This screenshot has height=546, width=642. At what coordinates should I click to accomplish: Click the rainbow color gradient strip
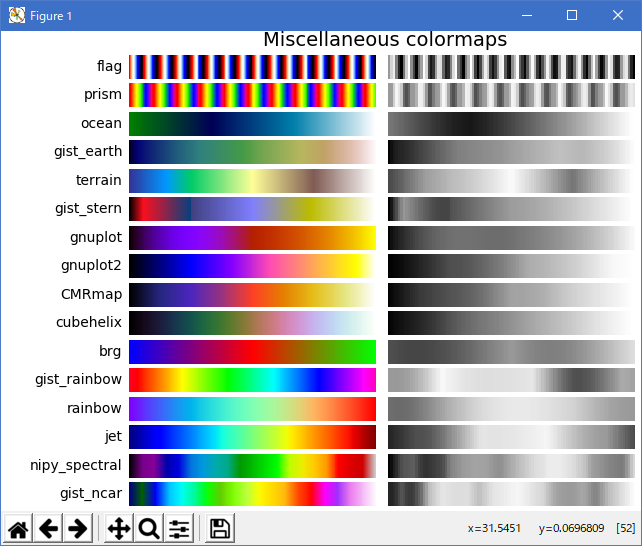point(253,408)
